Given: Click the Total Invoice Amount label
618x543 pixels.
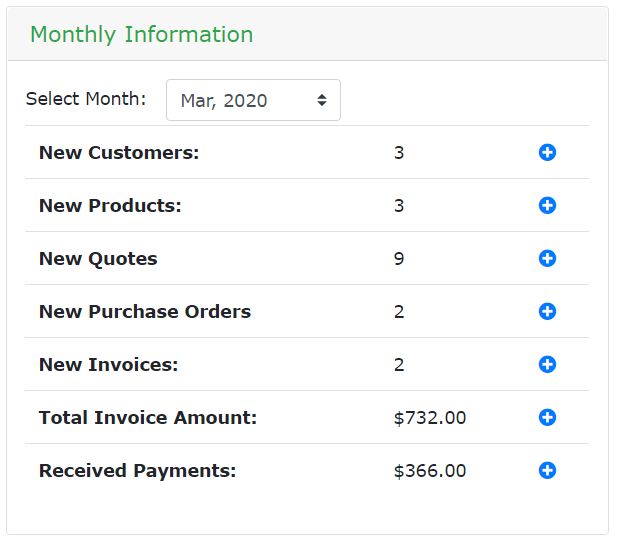Looking at the screenshot, I should pos(148,418).
